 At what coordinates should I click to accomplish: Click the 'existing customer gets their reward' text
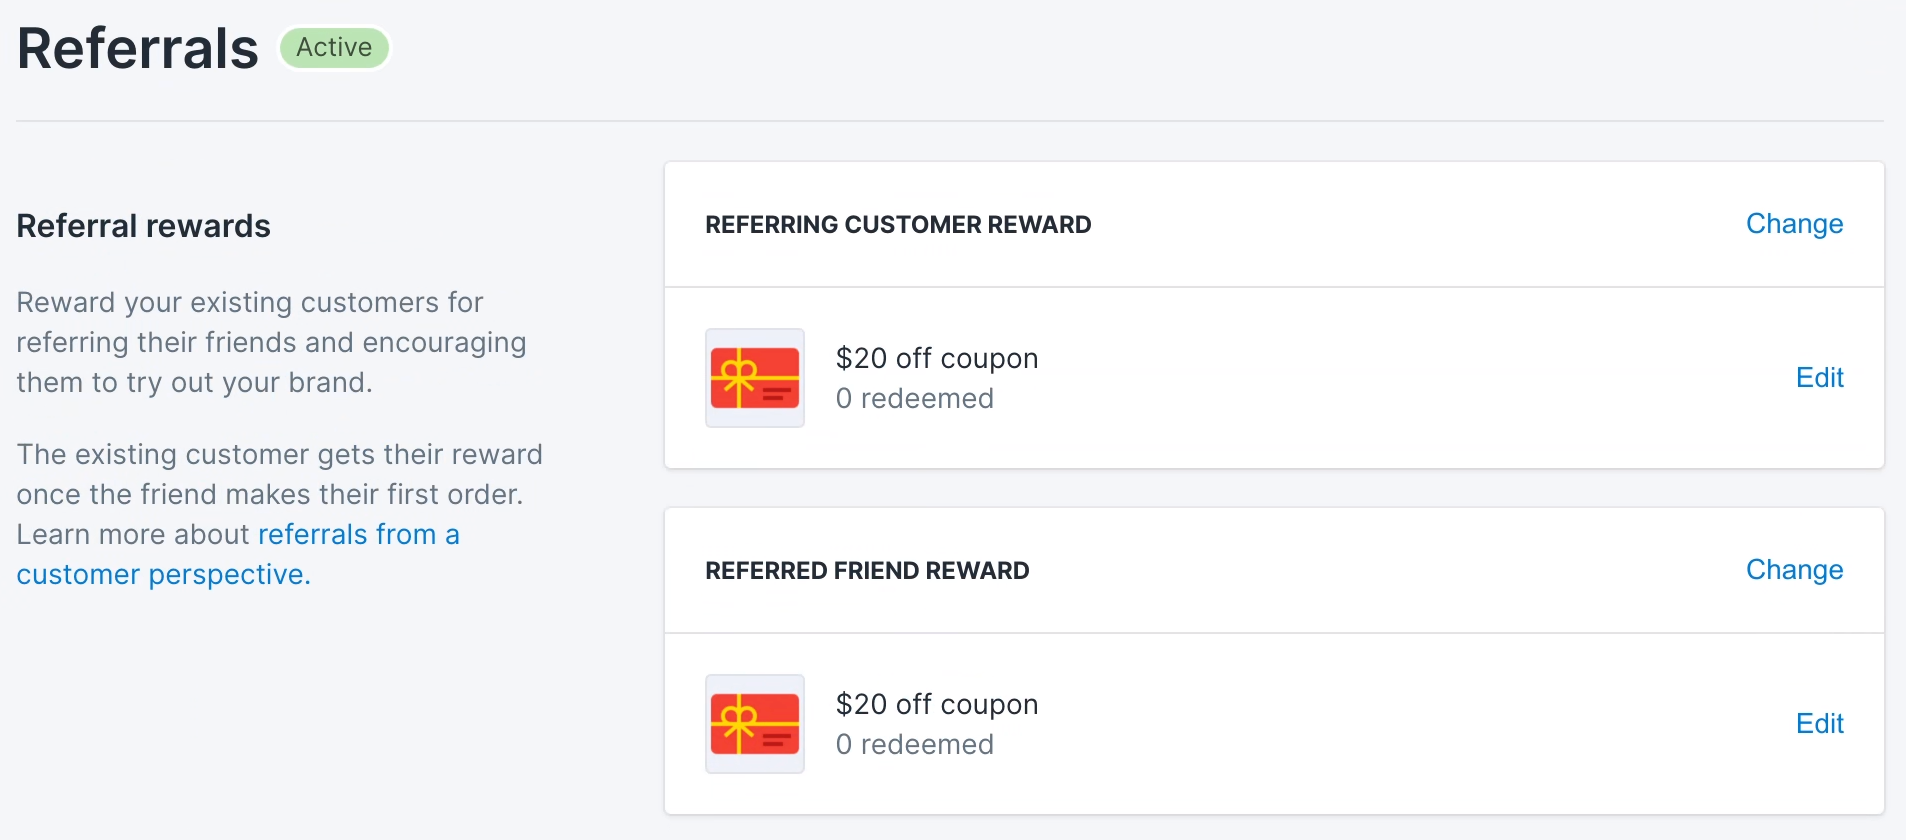[280, 455]
